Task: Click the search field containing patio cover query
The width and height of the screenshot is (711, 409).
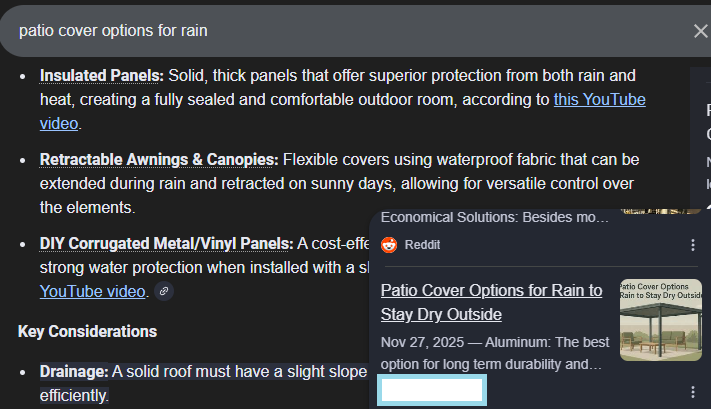Action: tap(340, 31)
